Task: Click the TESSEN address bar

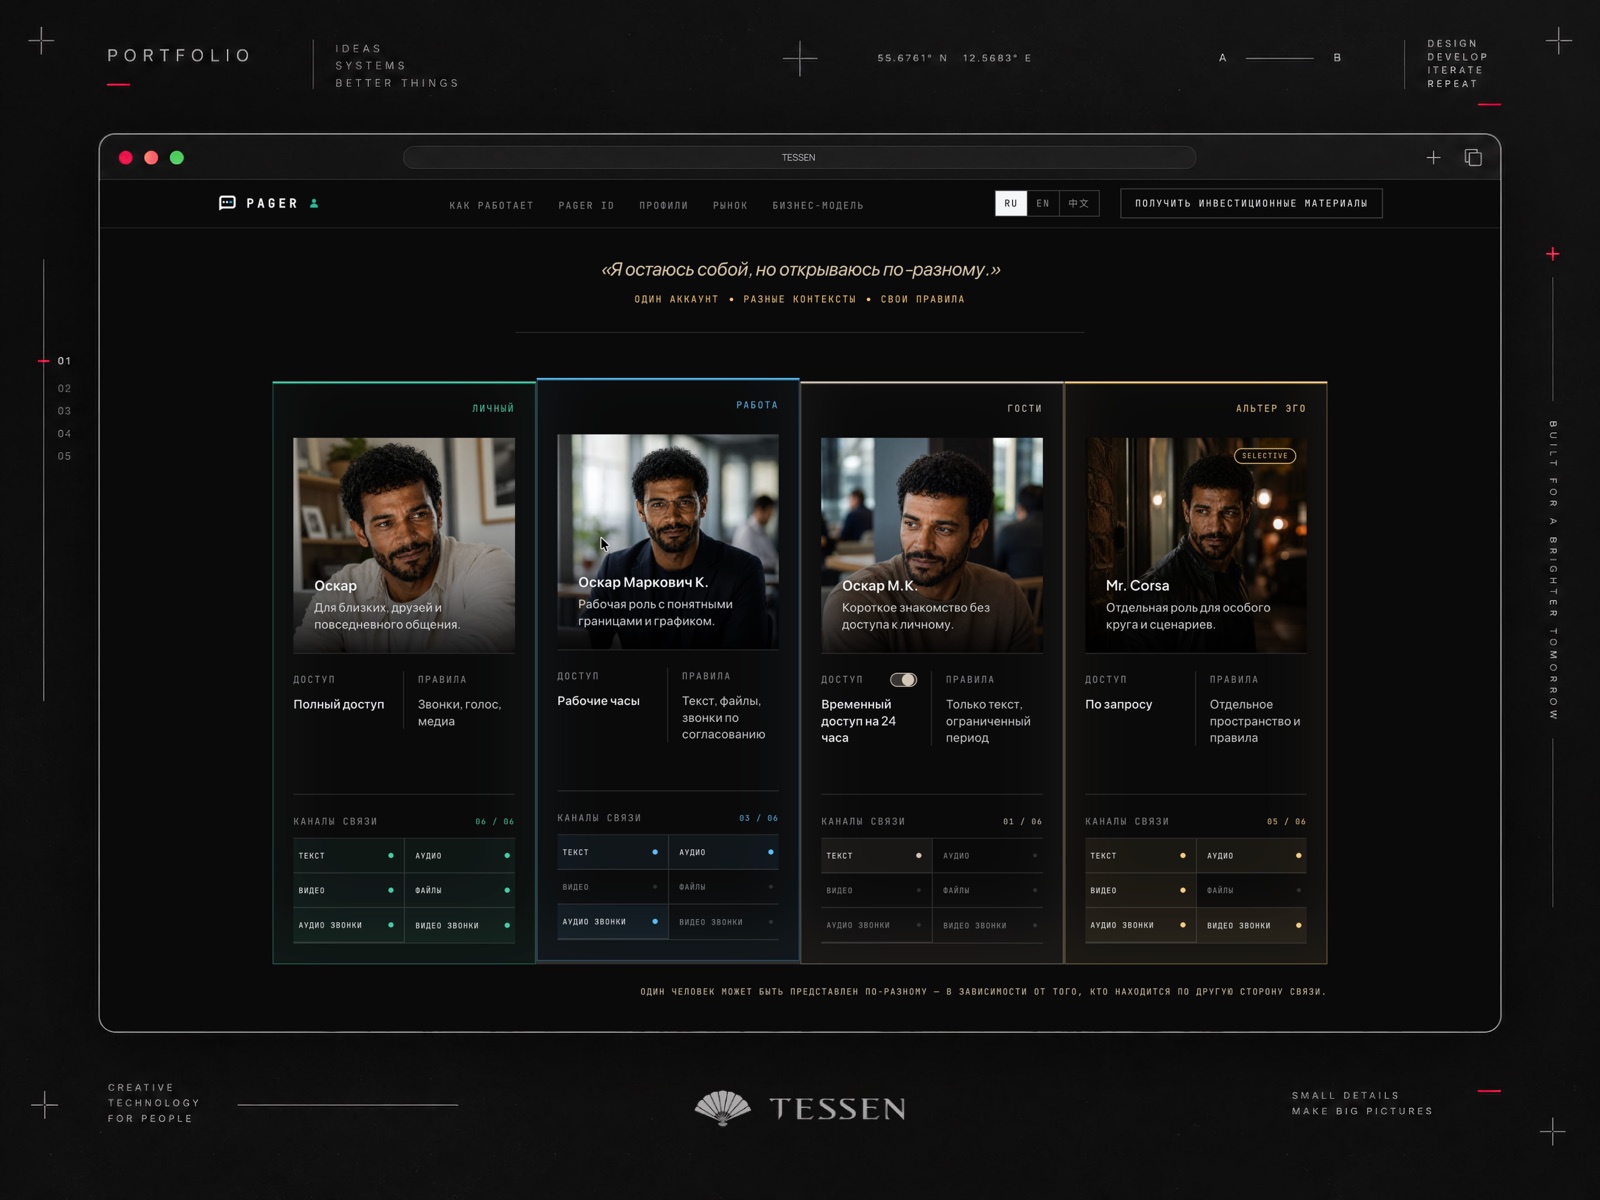Action: [x=799, y=158]
